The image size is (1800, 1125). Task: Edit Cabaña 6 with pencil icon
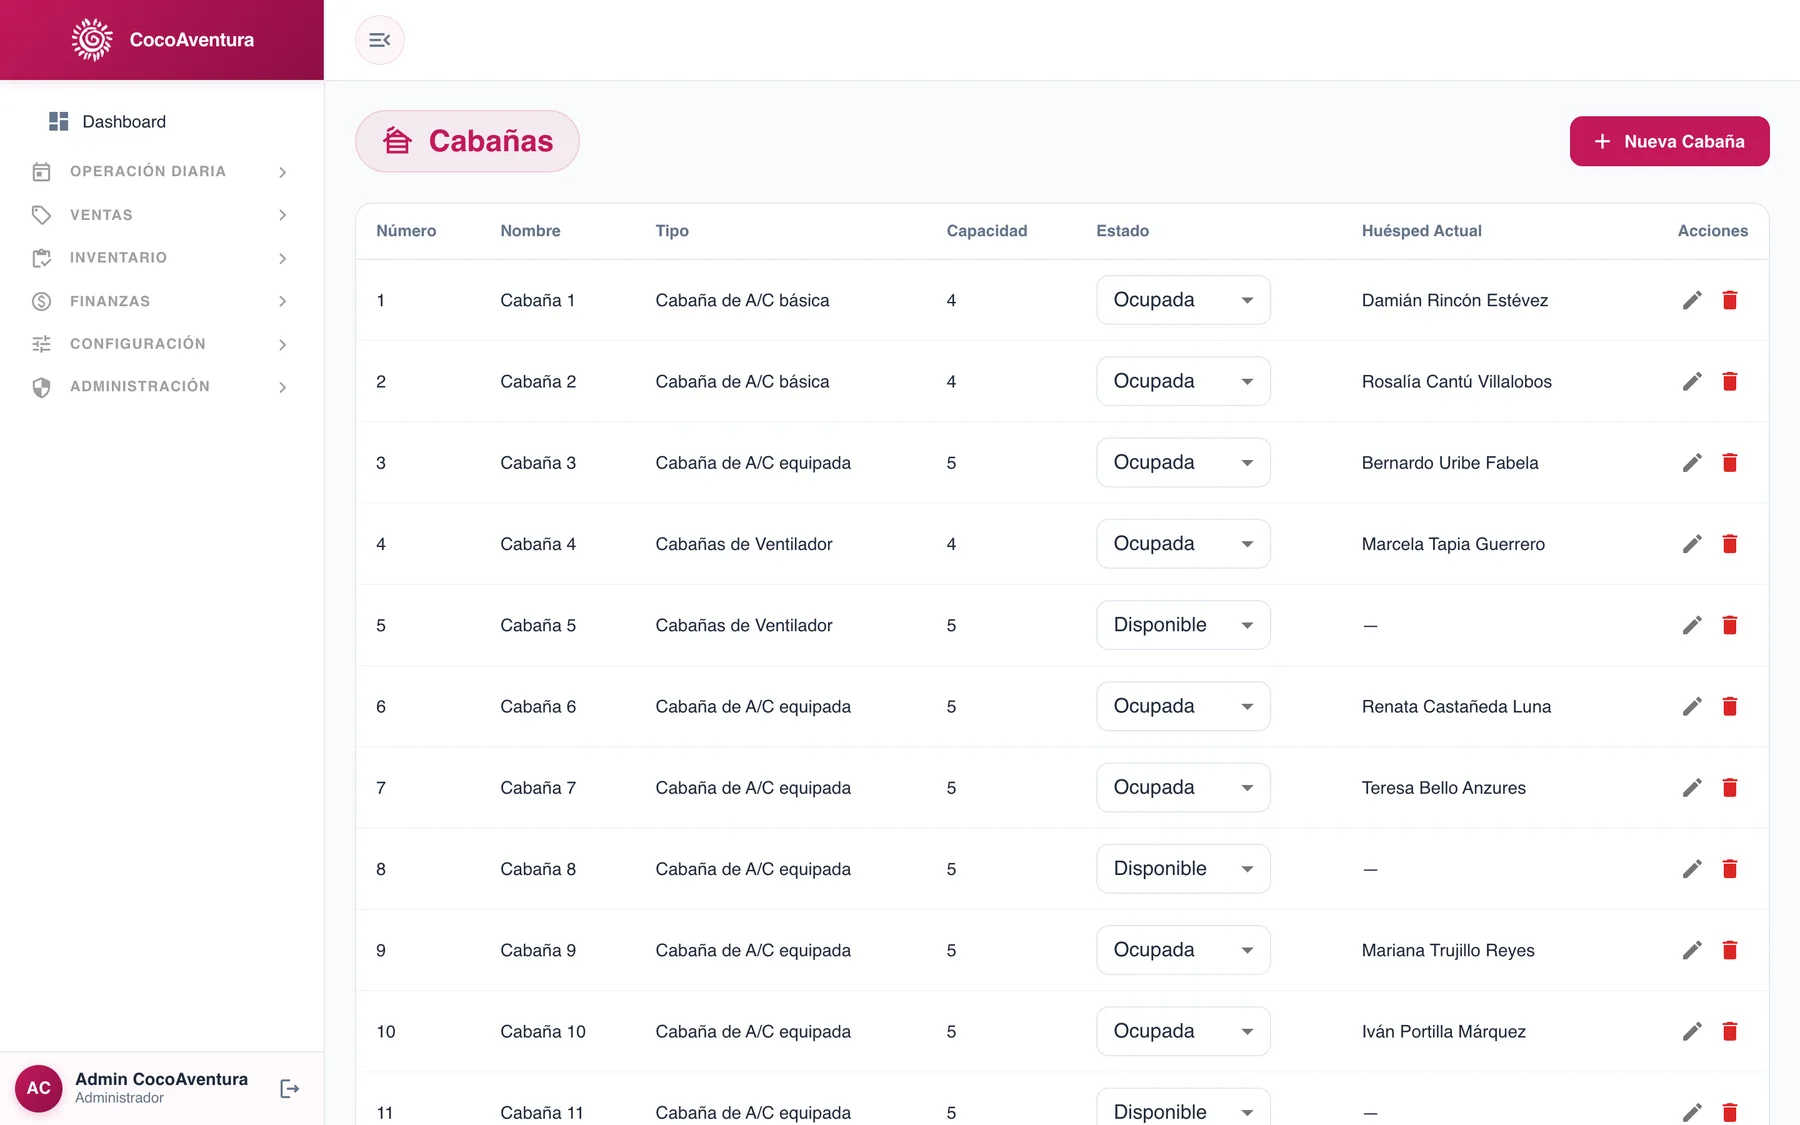click(1692, 706)
